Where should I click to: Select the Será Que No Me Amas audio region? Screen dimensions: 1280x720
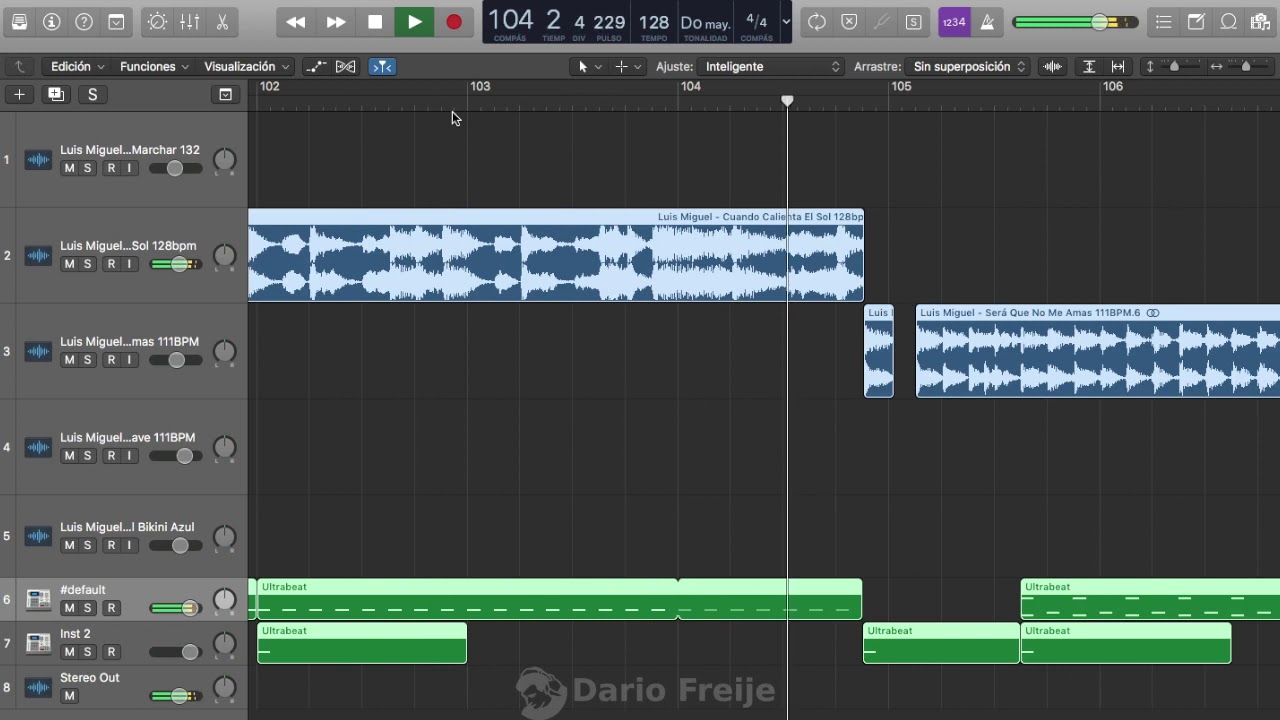point(1098,351)
